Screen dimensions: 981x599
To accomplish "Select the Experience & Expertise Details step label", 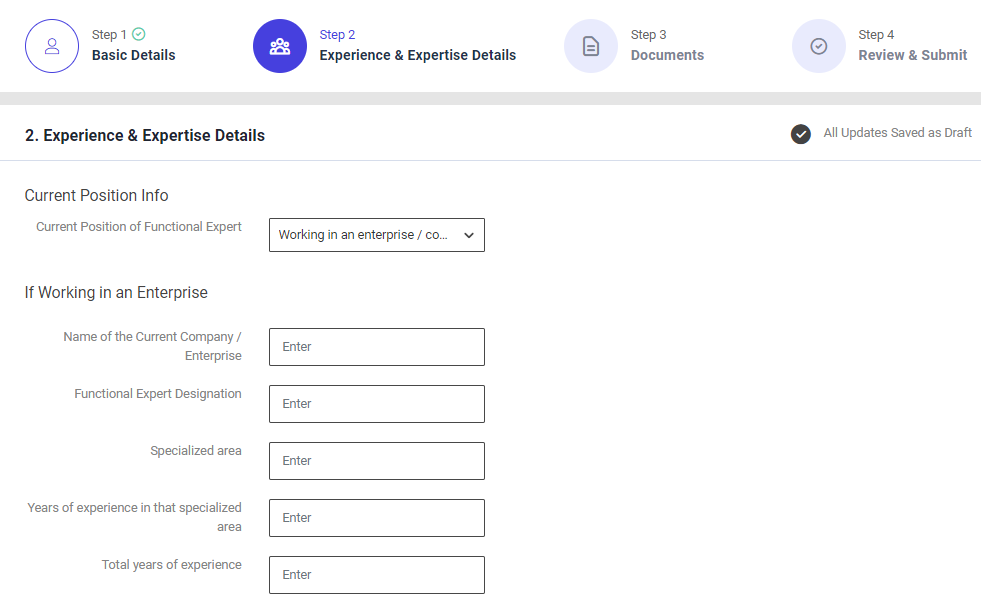I will [417, 55].
